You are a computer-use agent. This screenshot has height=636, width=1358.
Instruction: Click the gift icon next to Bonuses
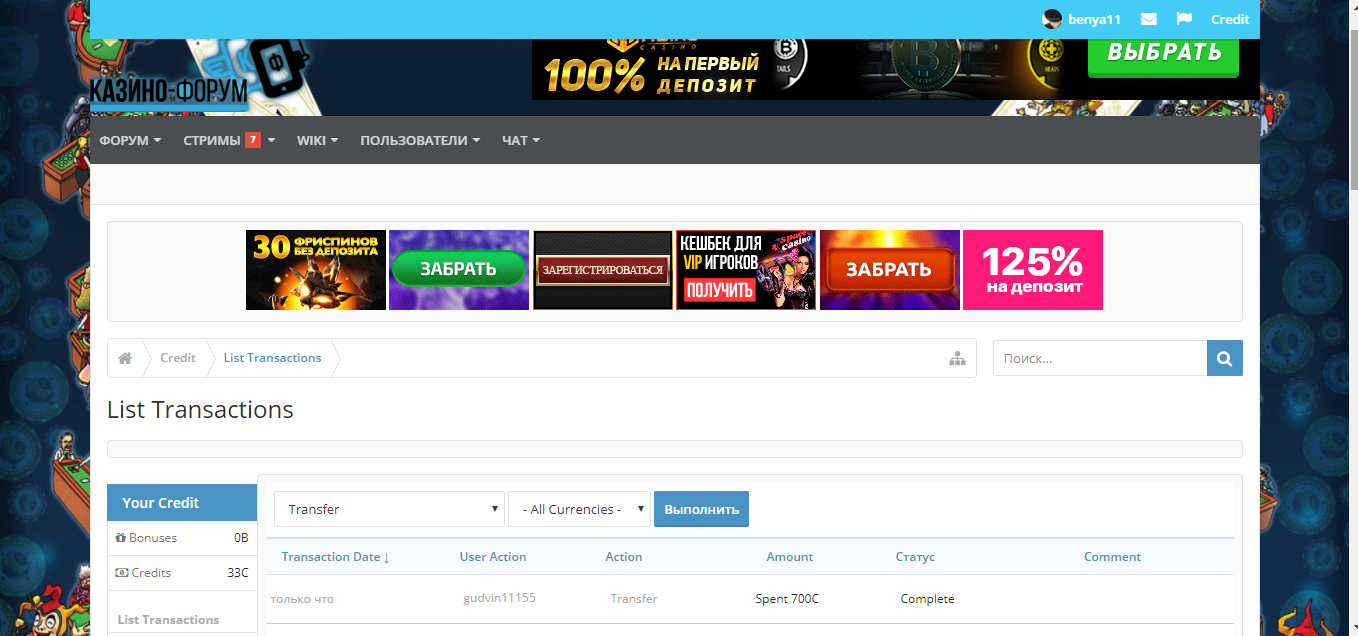[123, 537]
